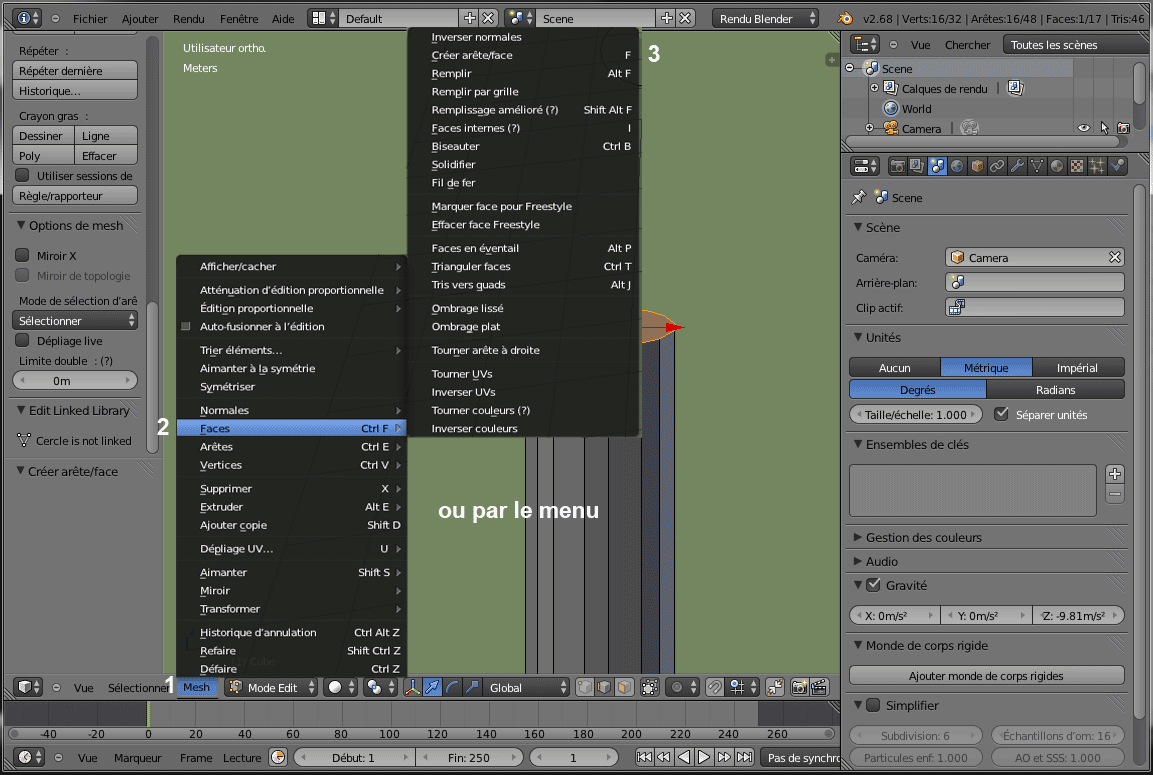
Task: Select the Impérial units option
Action: [x=1077, y=368]
